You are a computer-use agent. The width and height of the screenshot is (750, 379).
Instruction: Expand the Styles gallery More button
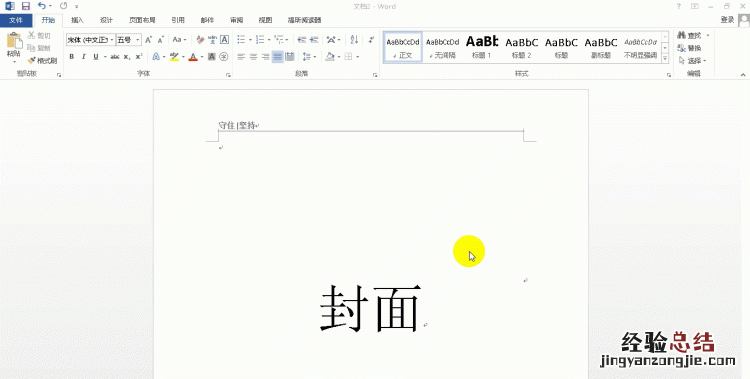pyautogui.click(x=665, y=58)
